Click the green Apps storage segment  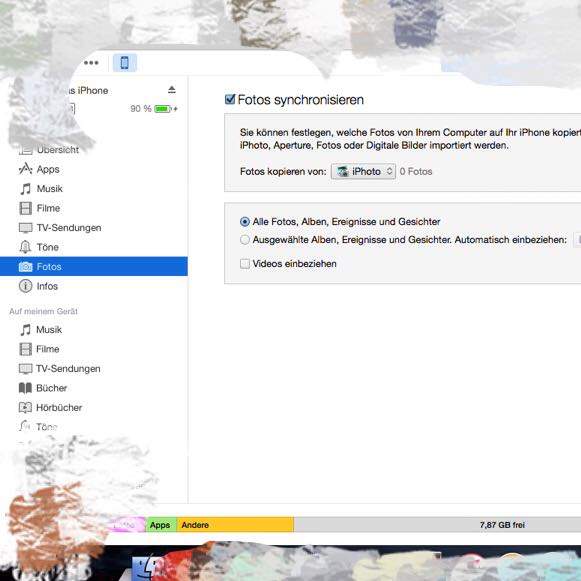[161, 525]
